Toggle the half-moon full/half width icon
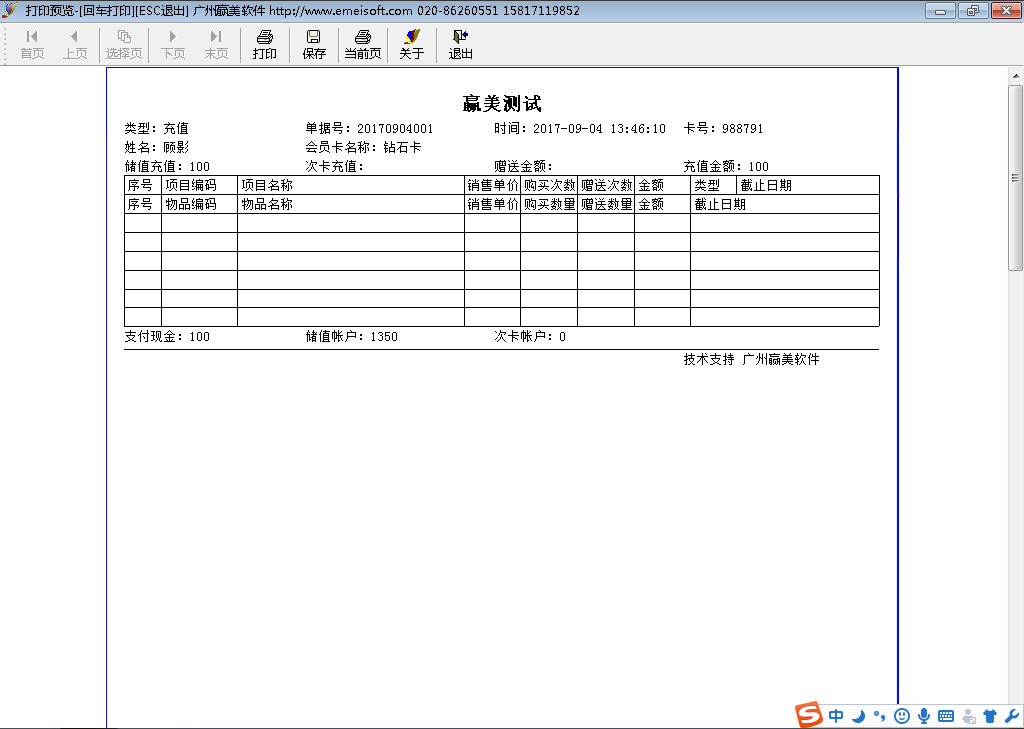This screenshot has width=1024, height=729. [858, 716]
